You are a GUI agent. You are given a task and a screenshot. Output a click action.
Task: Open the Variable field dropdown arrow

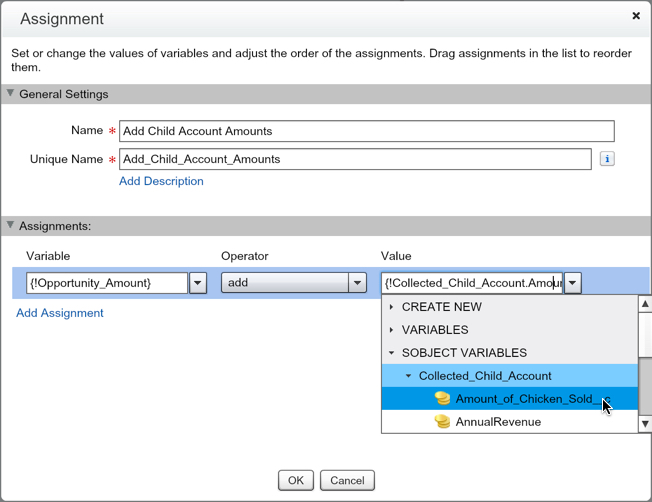coord(198,283)
